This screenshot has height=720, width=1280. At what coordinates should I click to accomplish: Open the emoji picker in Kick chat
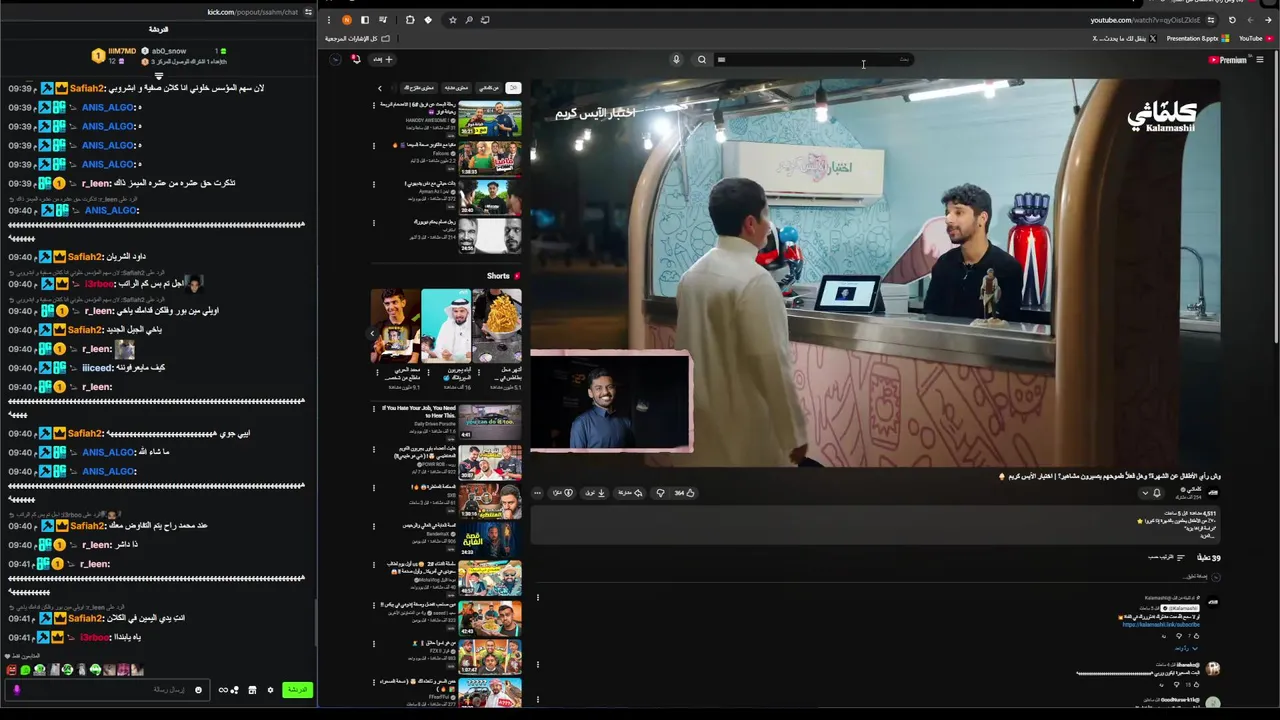(x=198, y=690)
